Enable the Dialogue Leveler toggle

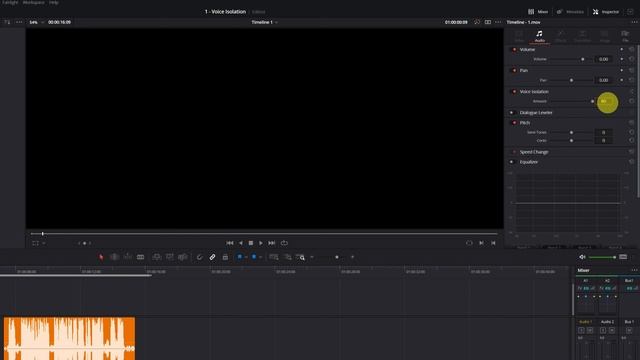click(x=512, y=113)
